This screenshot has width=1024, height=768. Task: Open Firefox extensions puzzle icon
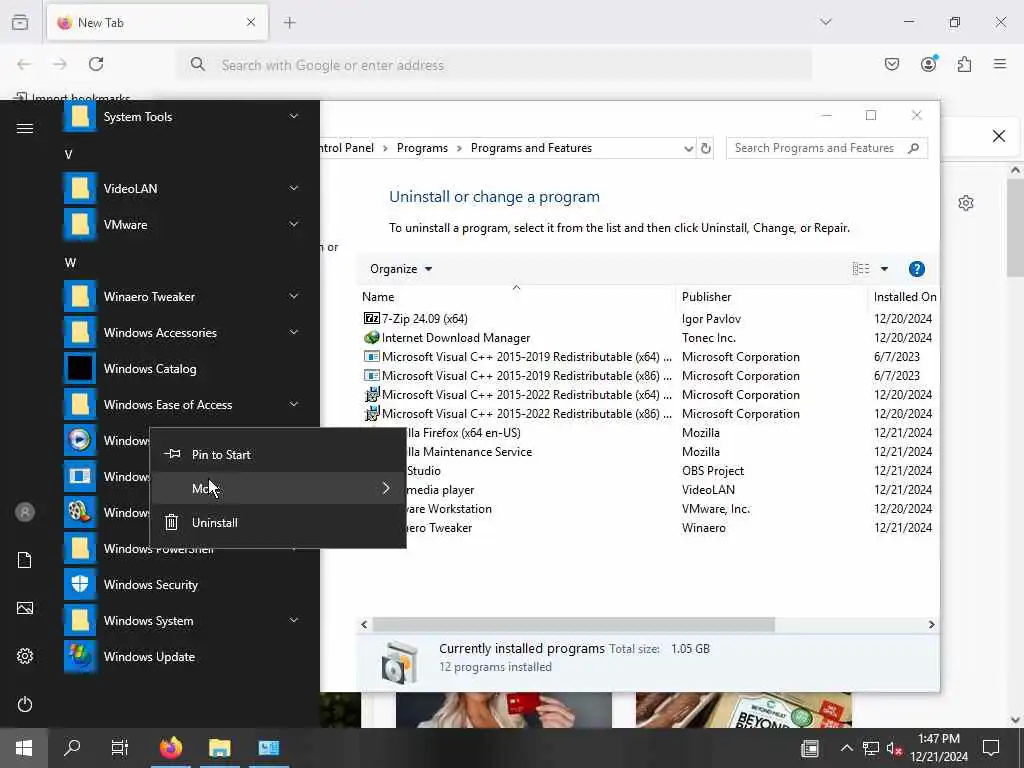[964, 64]
